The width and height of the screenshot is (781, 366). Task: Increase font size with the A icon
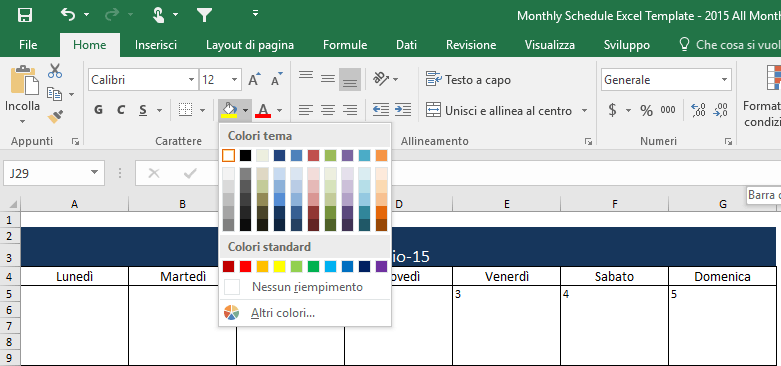255,79
